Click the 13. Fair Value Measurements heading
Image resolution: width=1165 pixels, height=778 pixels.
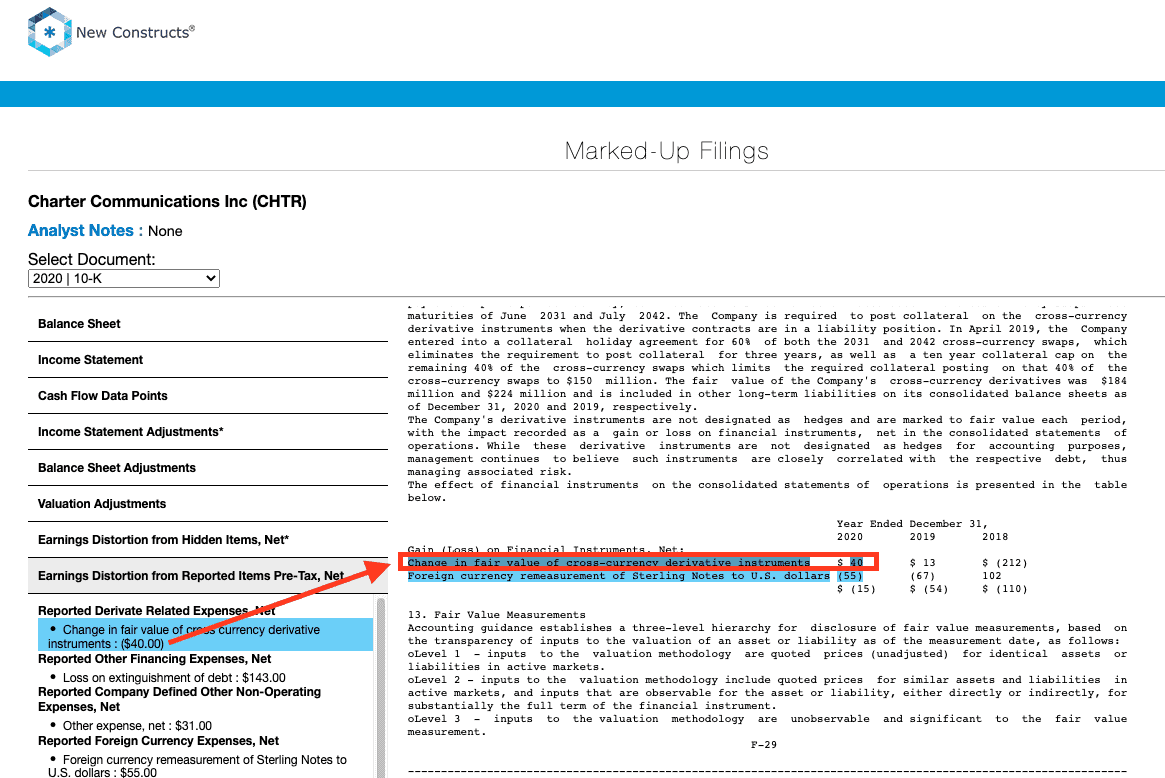[496, 615]
